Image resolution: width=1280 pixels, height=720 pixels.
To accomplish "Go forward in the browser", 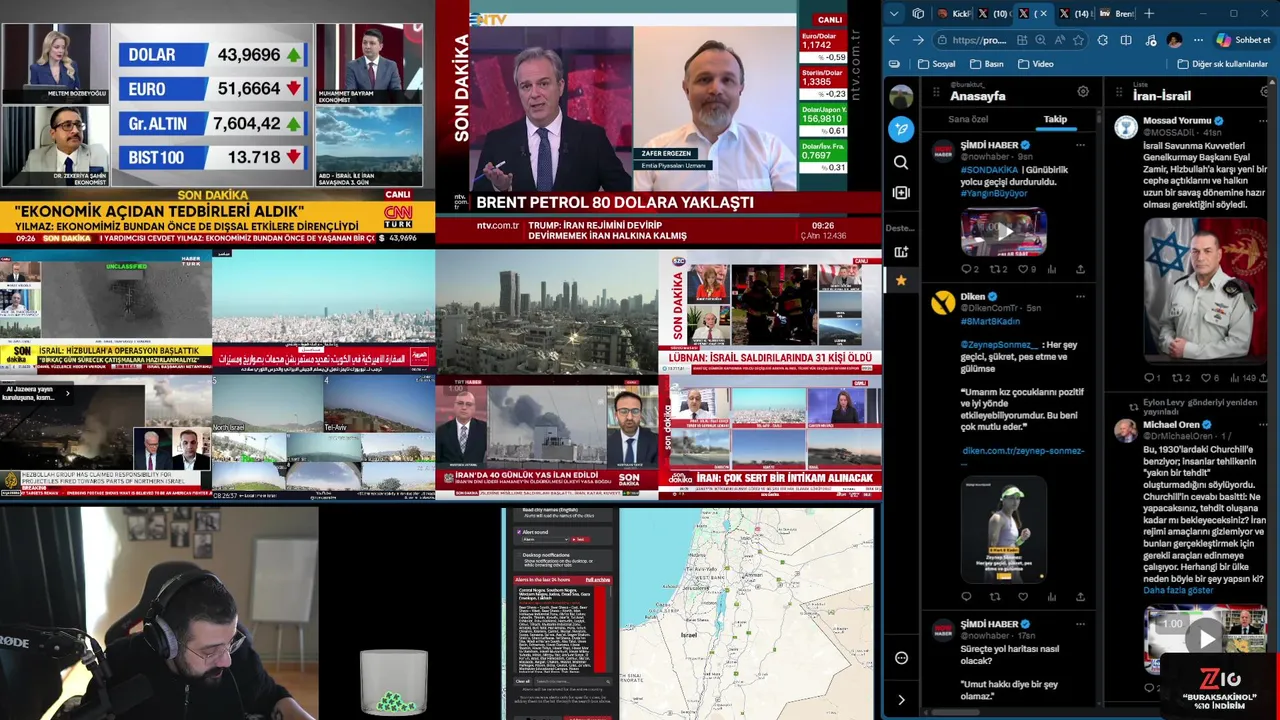I will (917, 40).
